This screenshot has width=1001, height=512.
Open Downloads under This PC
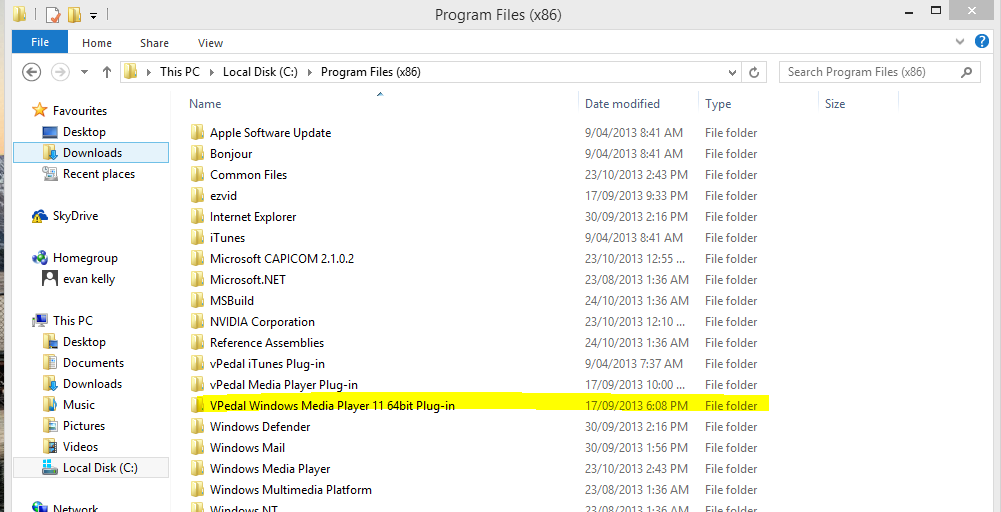[x=92, y=384]
